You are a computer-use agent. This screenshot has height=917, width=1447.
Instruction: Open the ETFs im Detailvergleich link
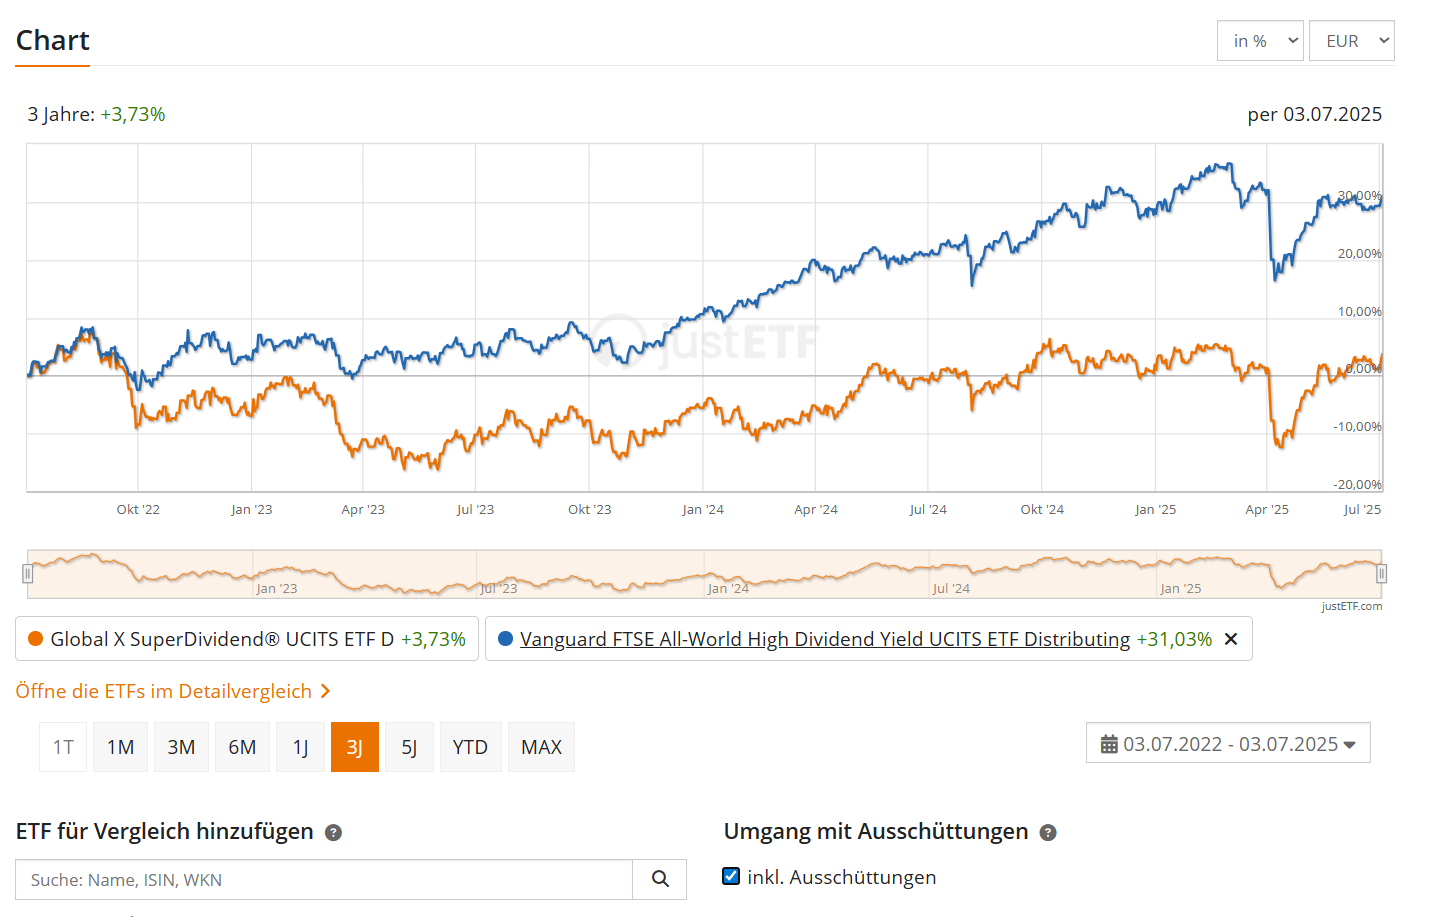coord(164,691)
